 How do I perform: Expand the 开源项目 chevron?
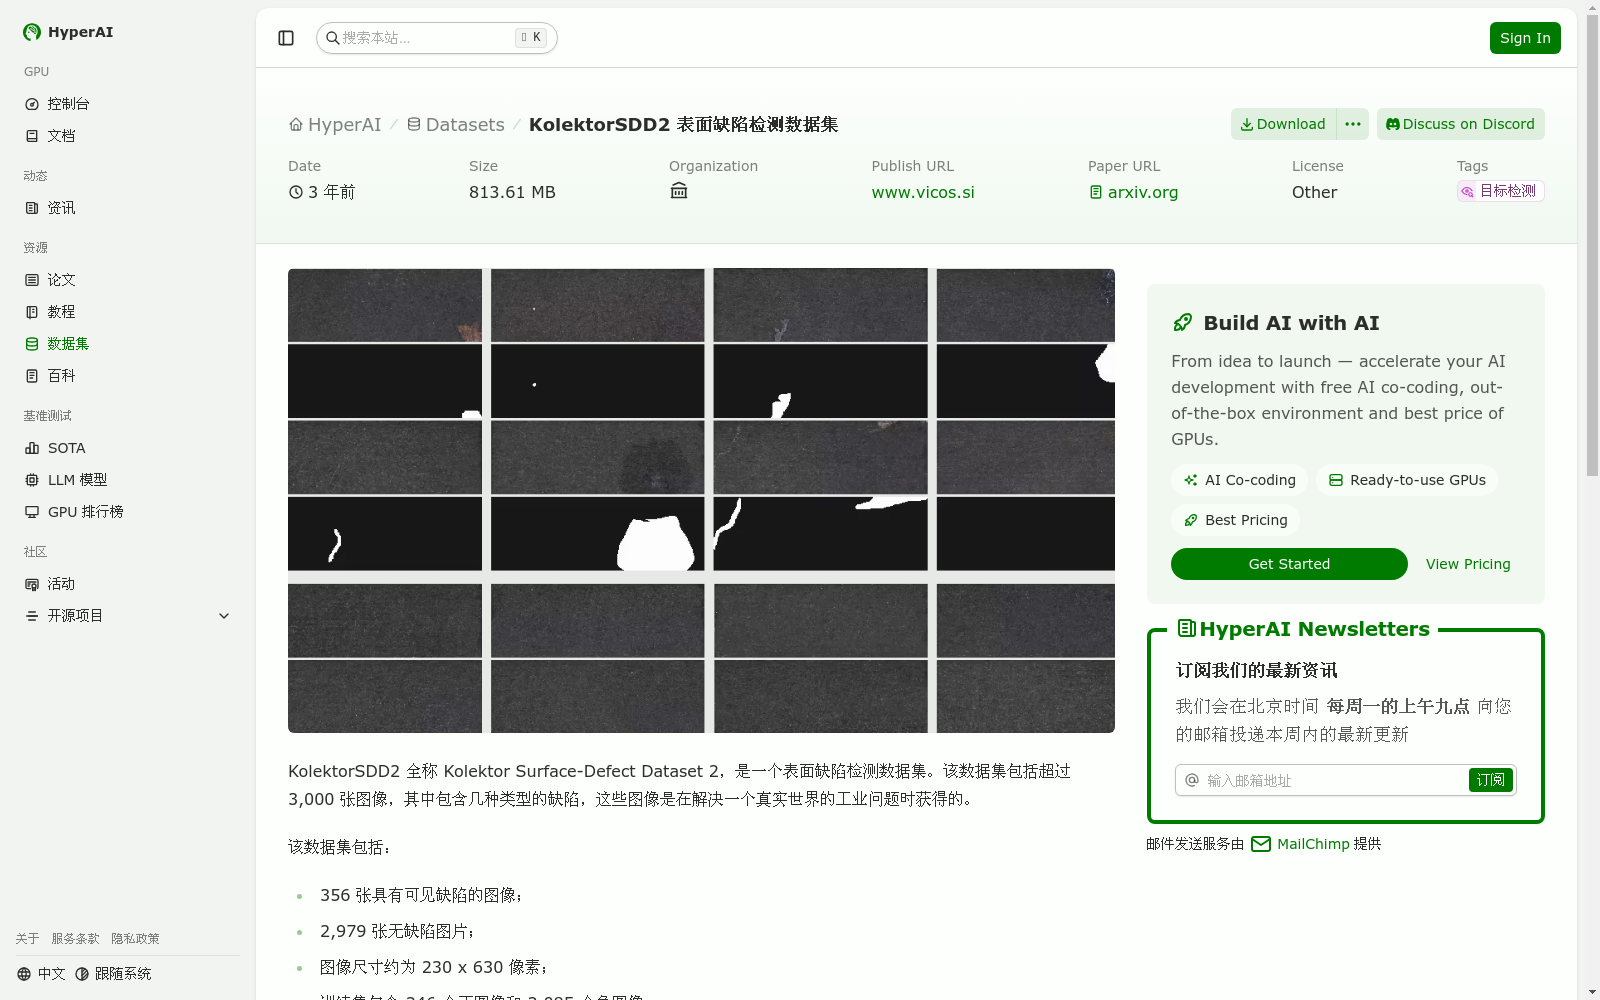[224, 616]
